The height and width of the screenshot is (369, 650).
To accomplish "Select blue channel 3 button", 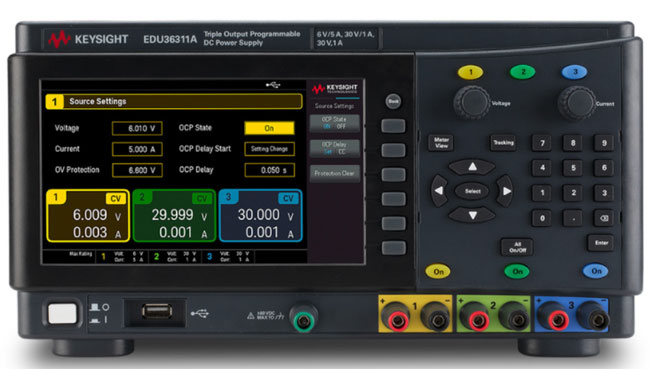I will coord(574,72).
